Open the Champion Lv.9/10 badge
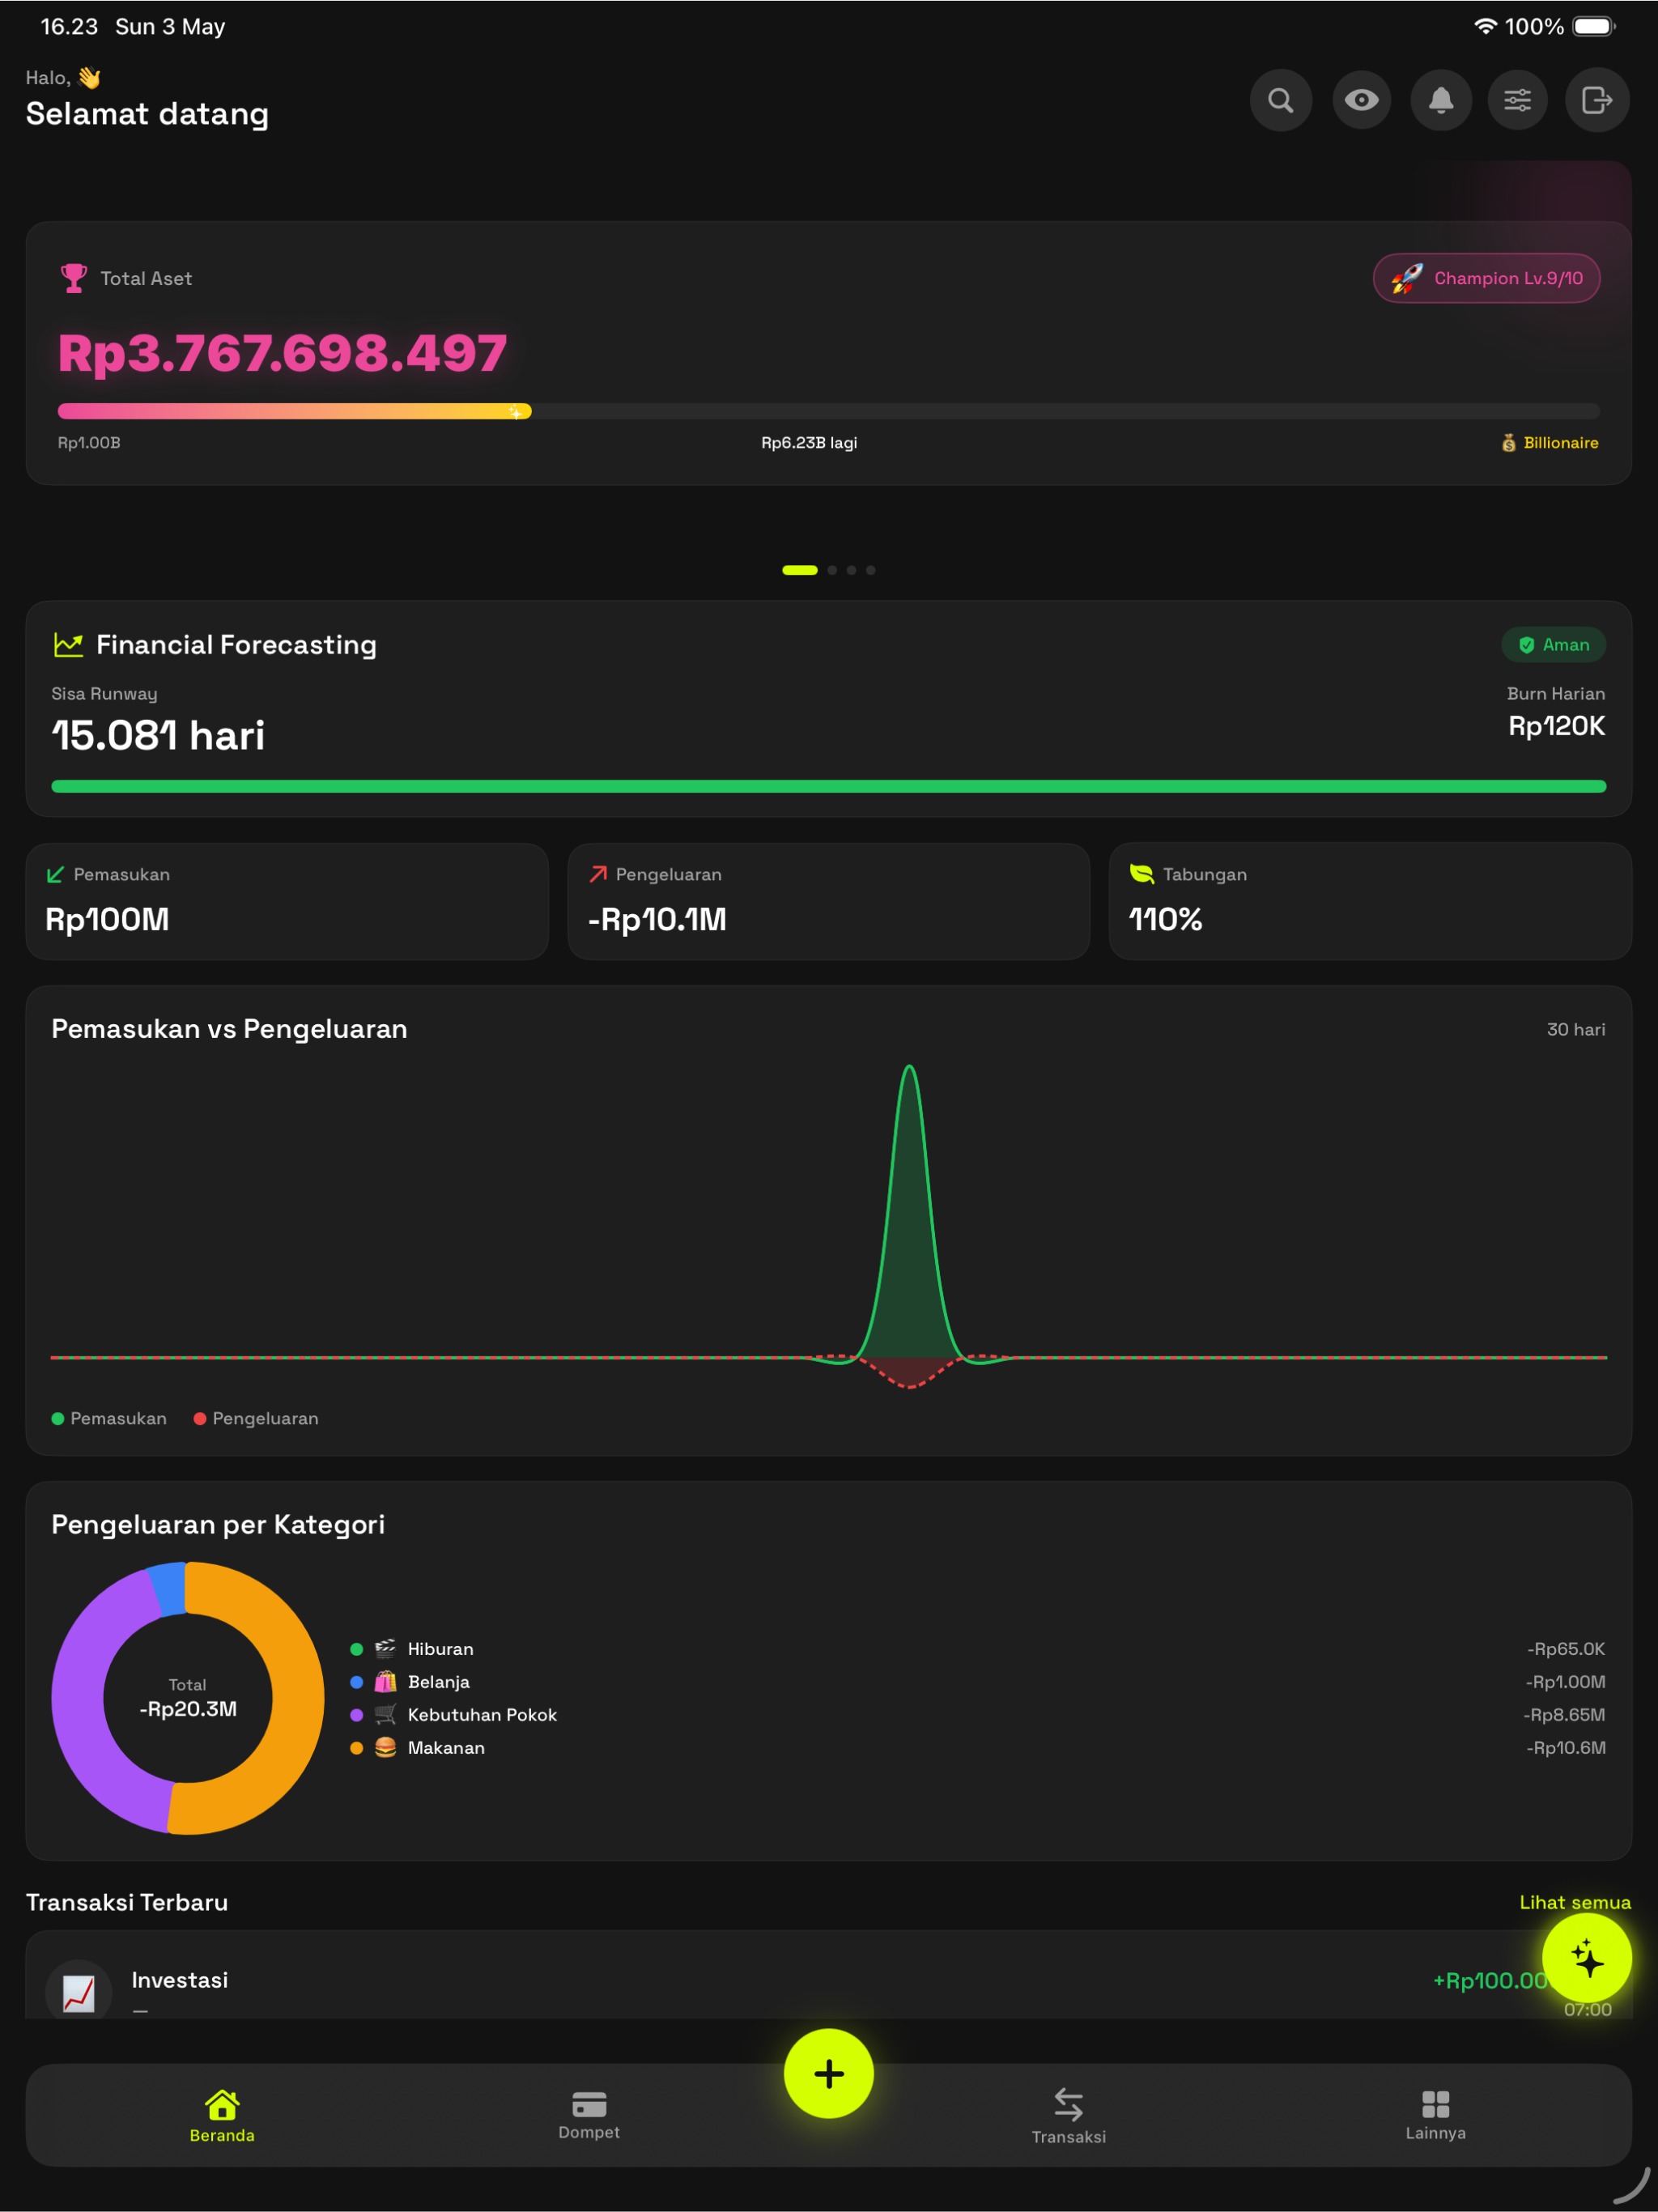This screenshot has height=2212, width=1658. 1486,278
